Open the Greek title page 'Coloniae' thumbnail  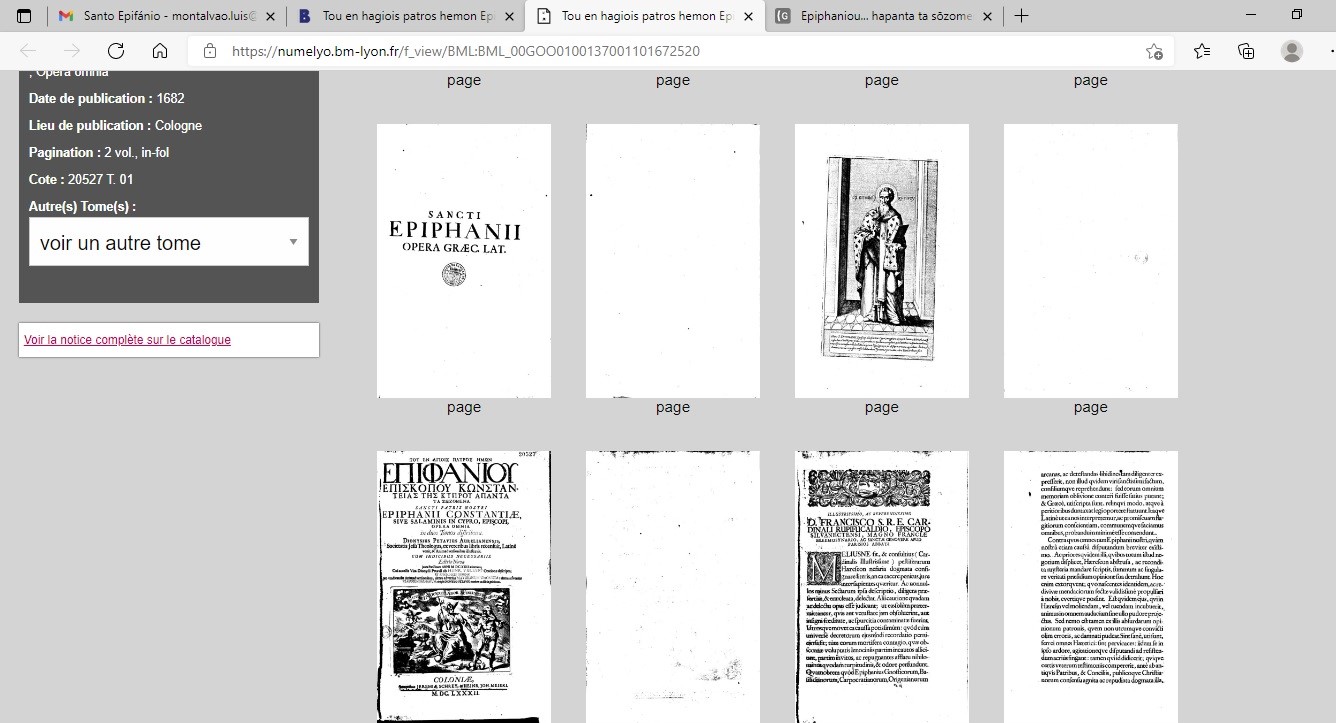tap(463, 586)
